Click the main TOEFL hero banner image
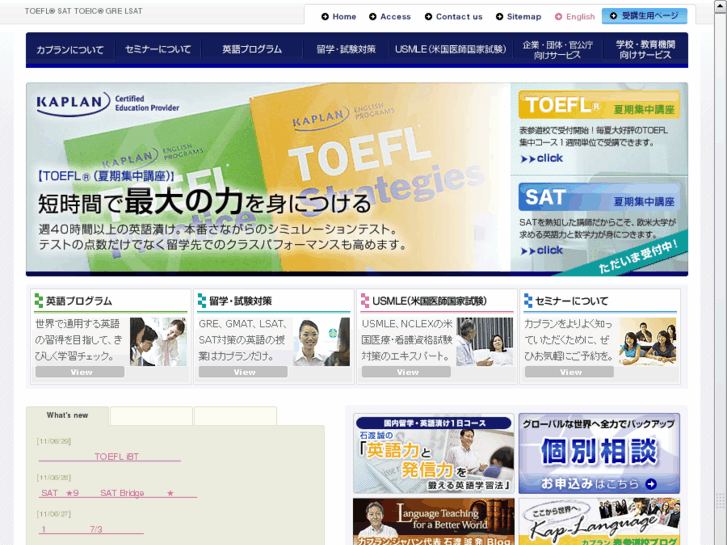727x545 pixels. click(x=268, y=177)
